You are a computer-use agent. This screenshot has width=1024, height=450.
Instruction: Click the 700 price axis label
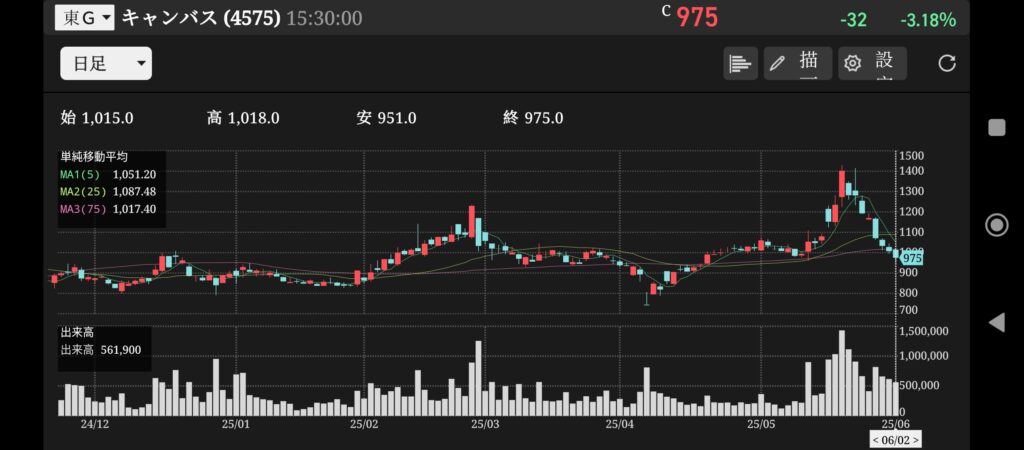pos(909,310)
